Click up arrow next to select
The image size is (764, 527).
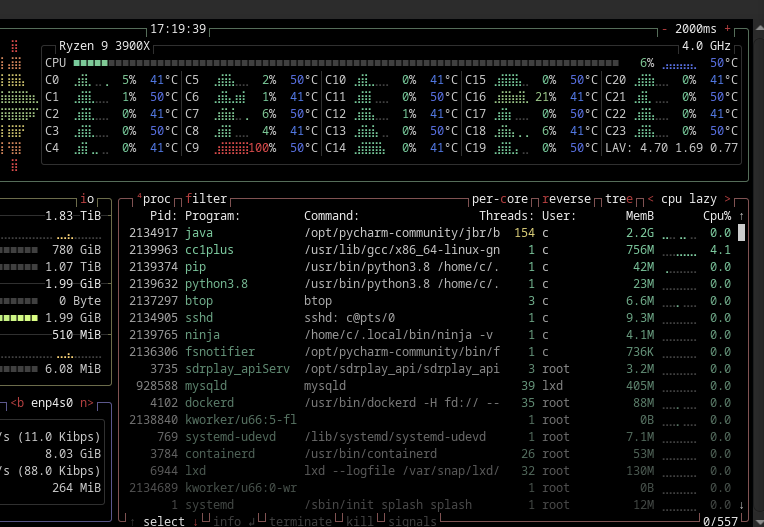[134, 520]
